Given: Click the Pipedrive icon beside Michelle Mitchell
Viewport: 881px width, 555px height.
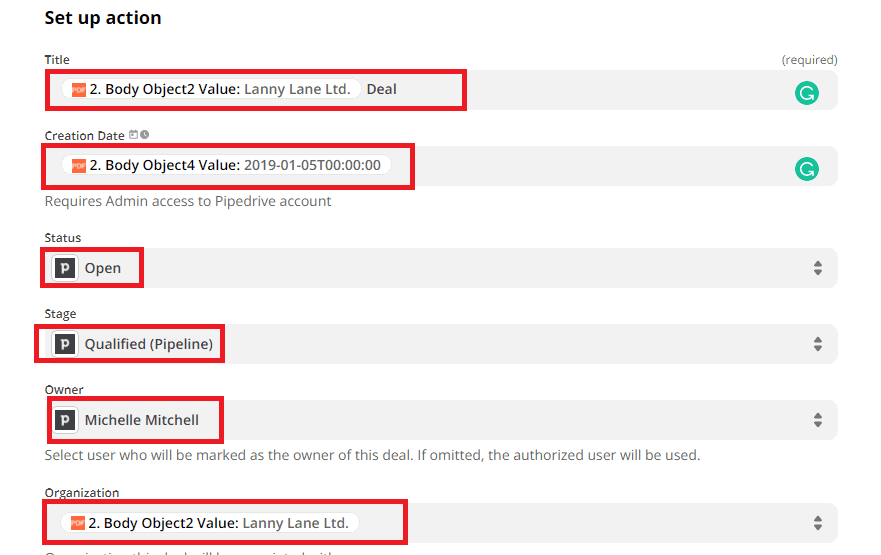Looking at the screenshot, I should [x=65, y=420].
